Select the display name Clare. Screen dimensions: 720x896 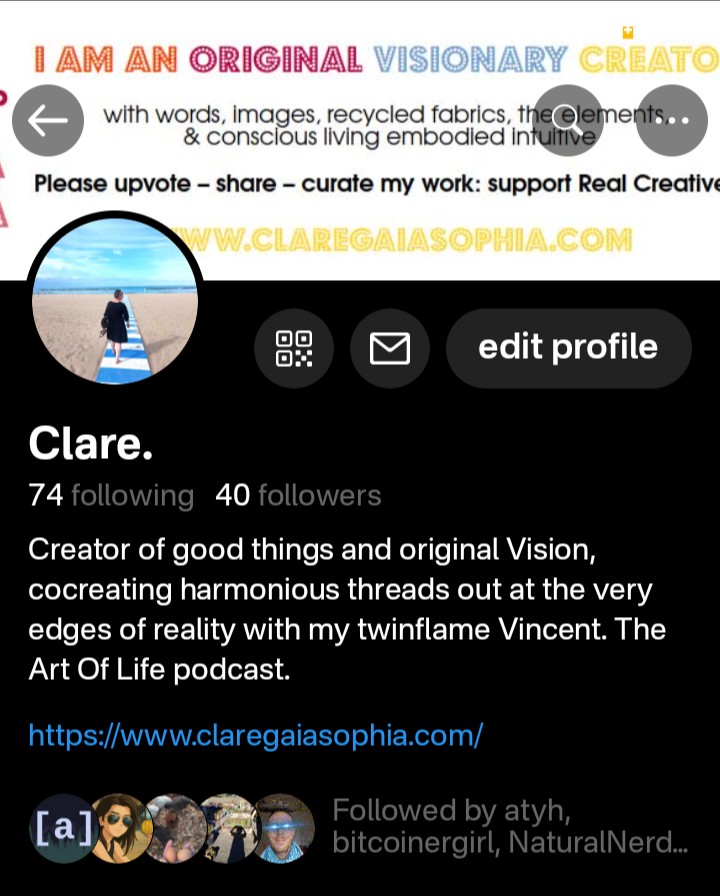pos(91,443)
